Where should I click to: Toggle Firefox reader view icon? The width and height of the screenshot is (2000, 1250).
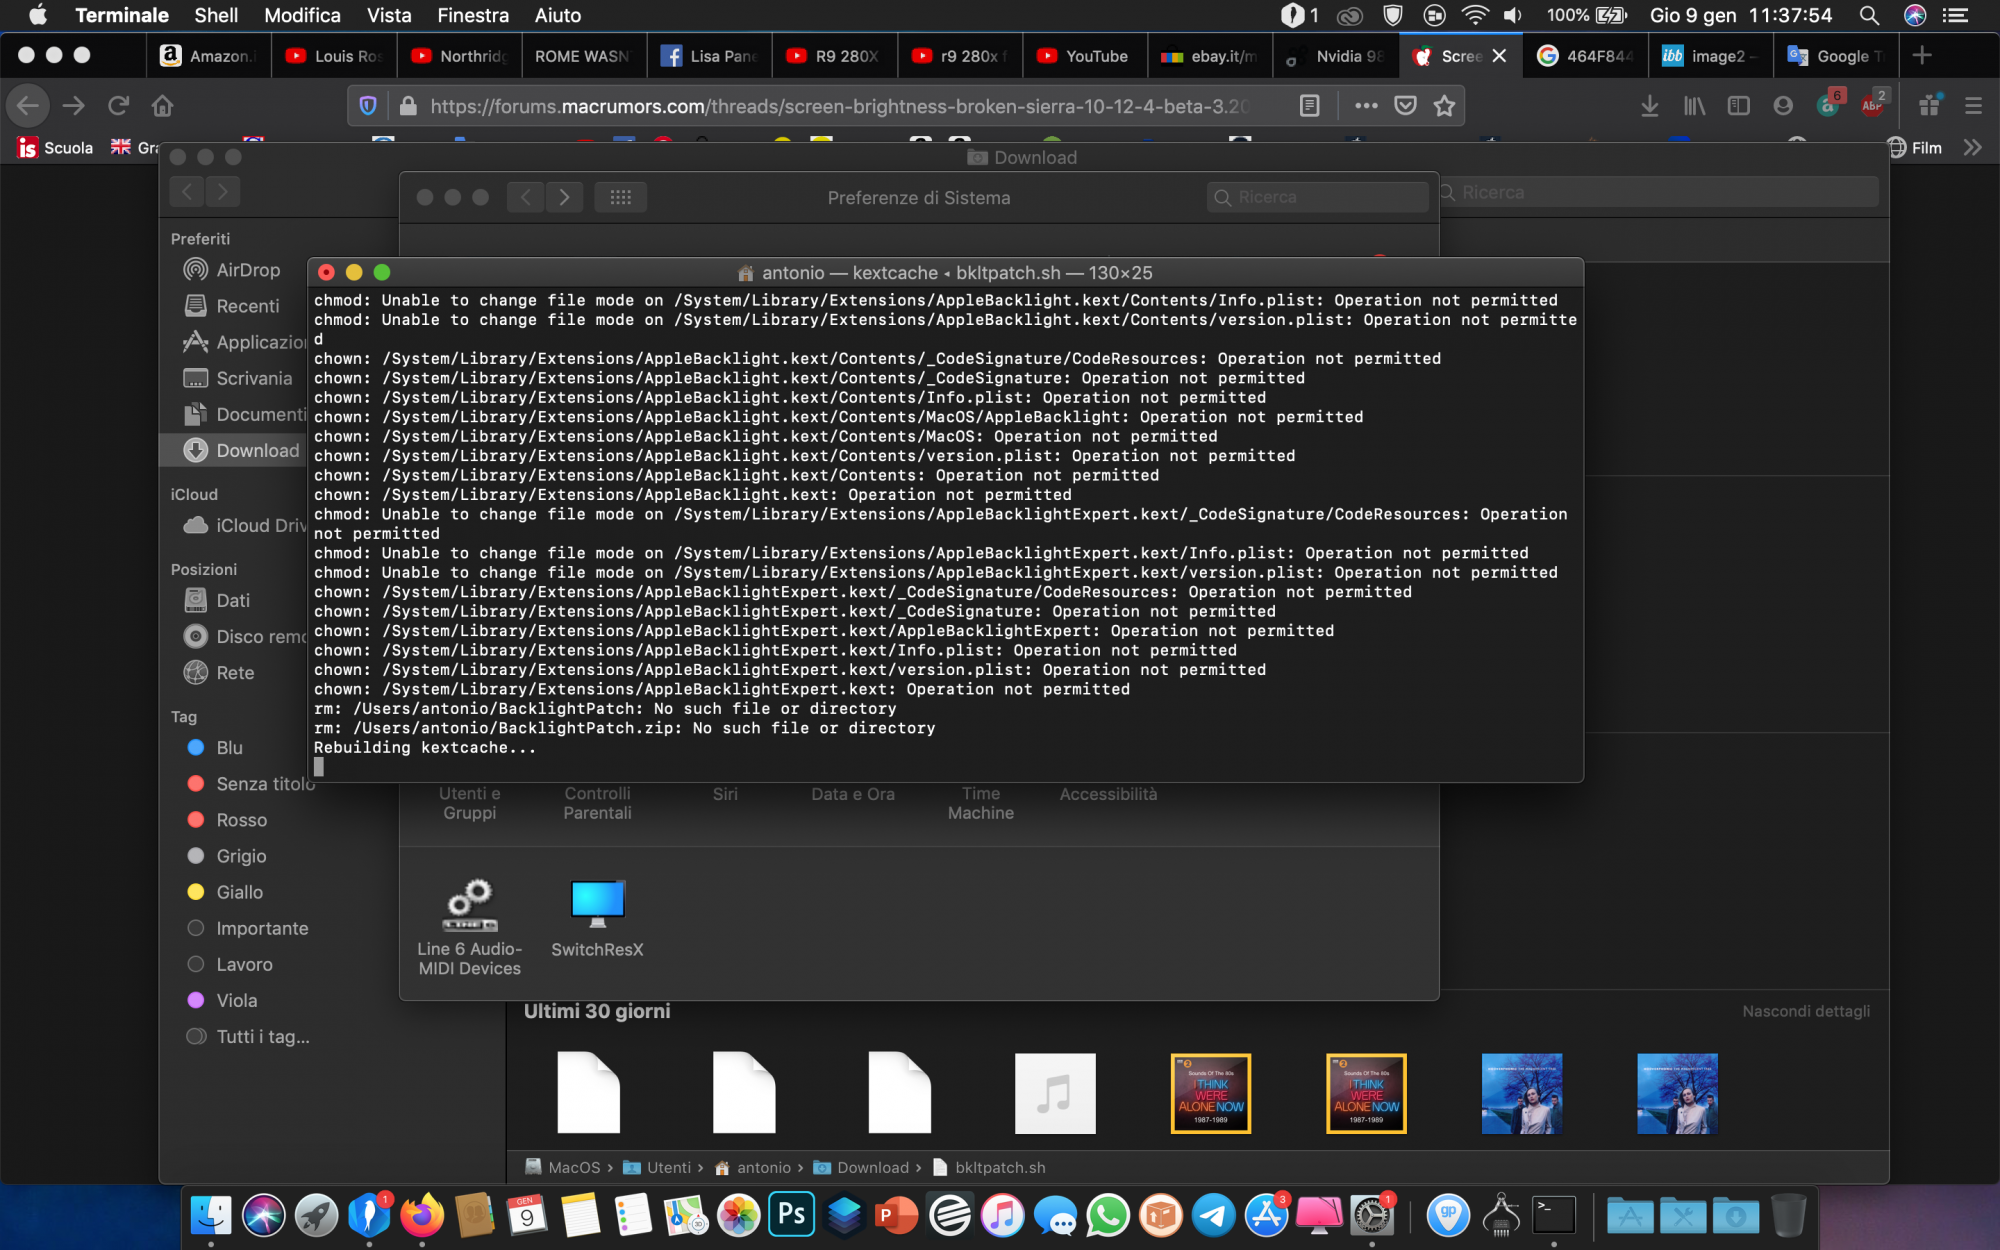(1309, 106)
